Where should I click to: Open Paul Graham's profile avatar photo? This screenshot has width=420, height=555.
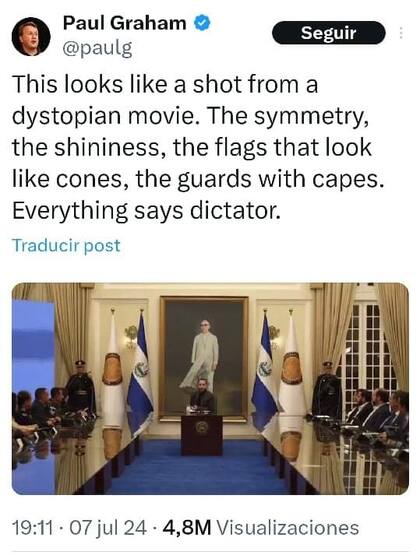(31, 36)
